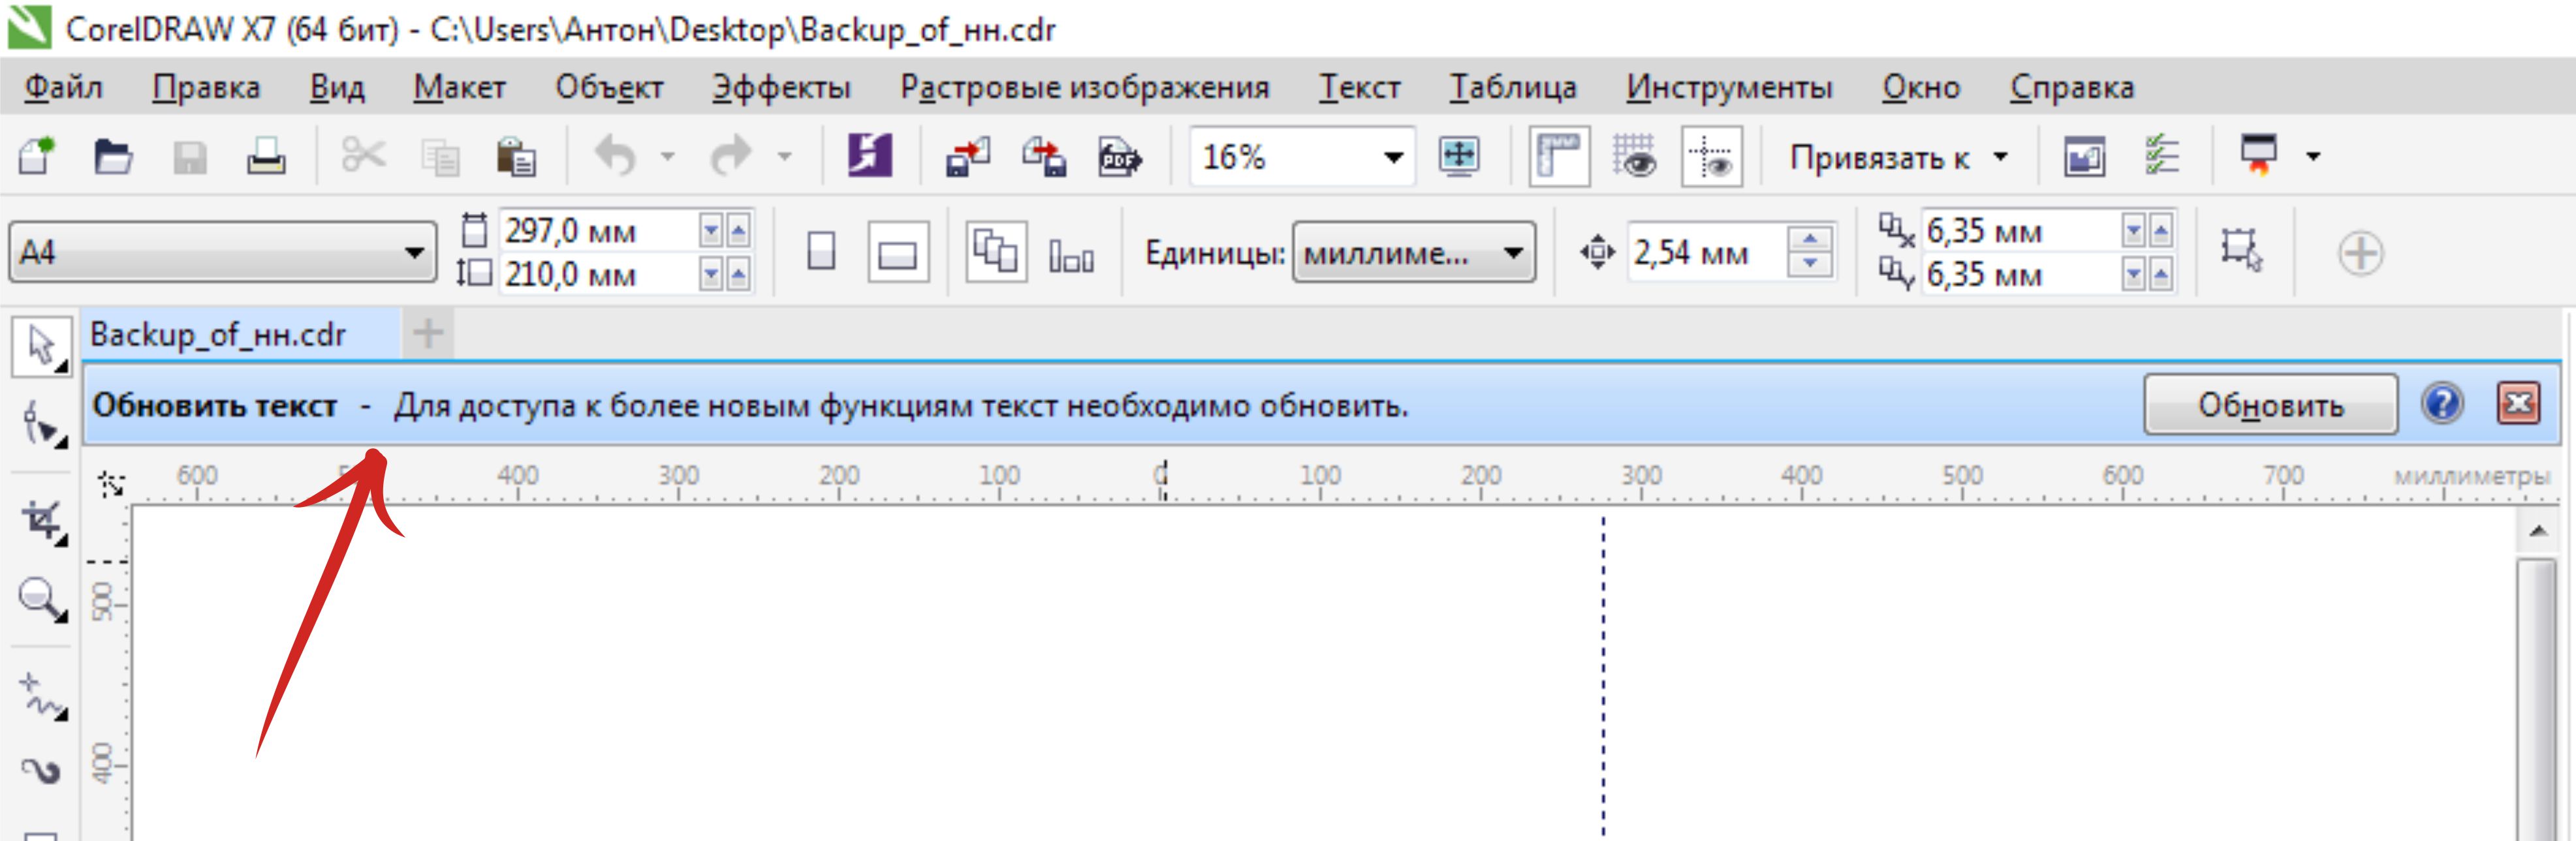Viewport: 2576px width, 841px height.
Task: Expand the application launcher dropdown arrow
Action: pos(2313,156)
